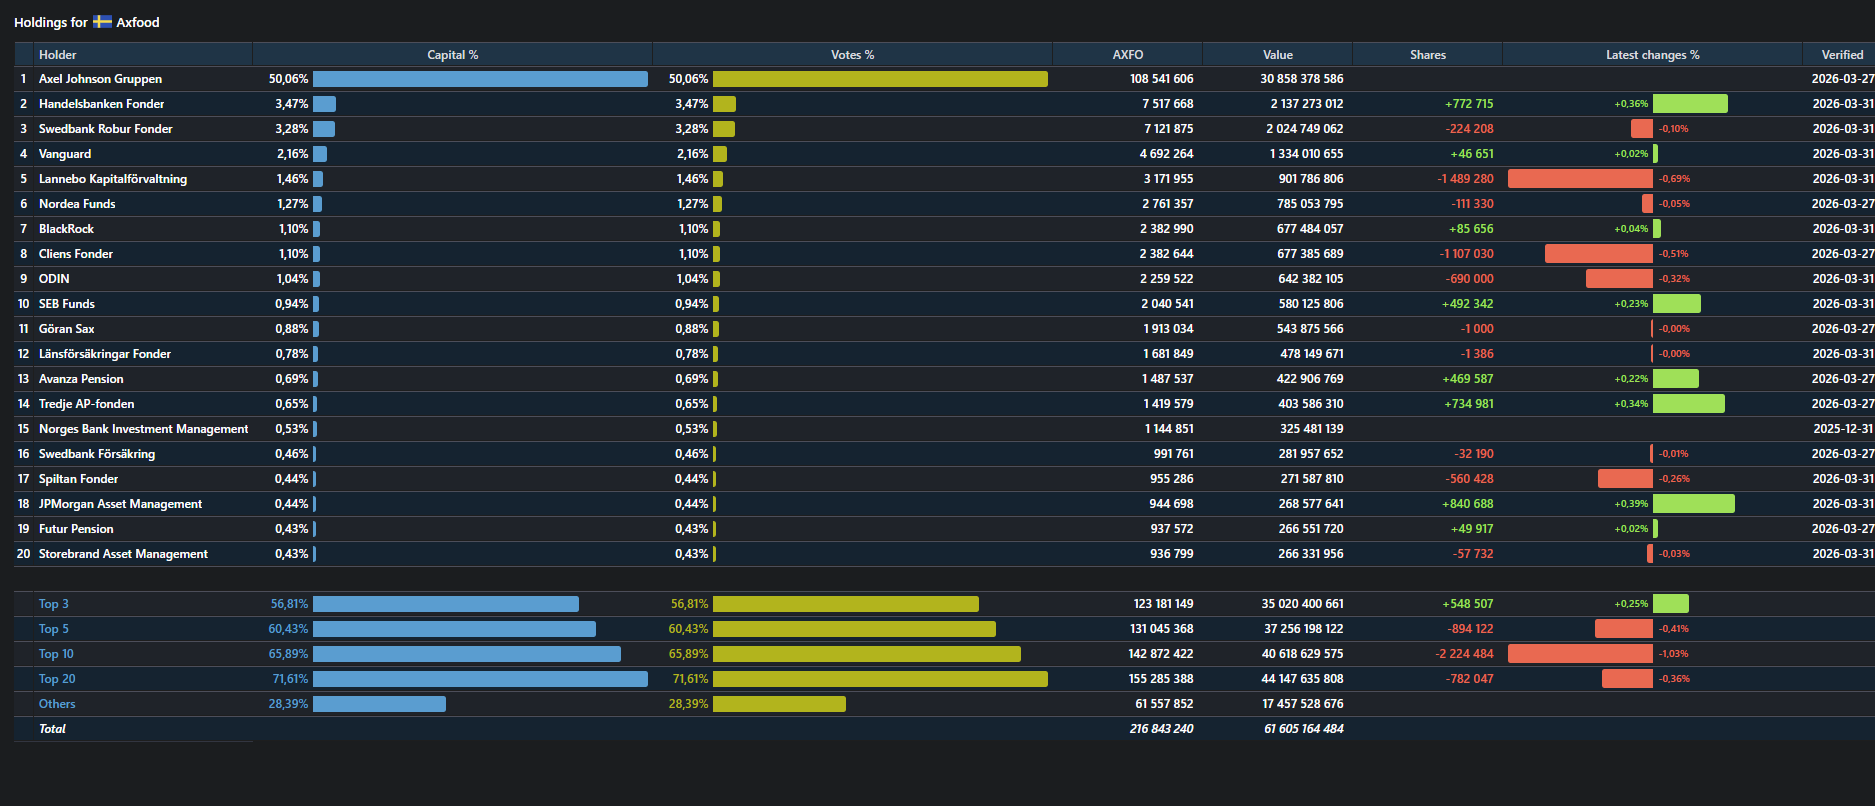Open the Top 10 summary label
This screenshot has height=806, width=1875.
coord(56,654)
